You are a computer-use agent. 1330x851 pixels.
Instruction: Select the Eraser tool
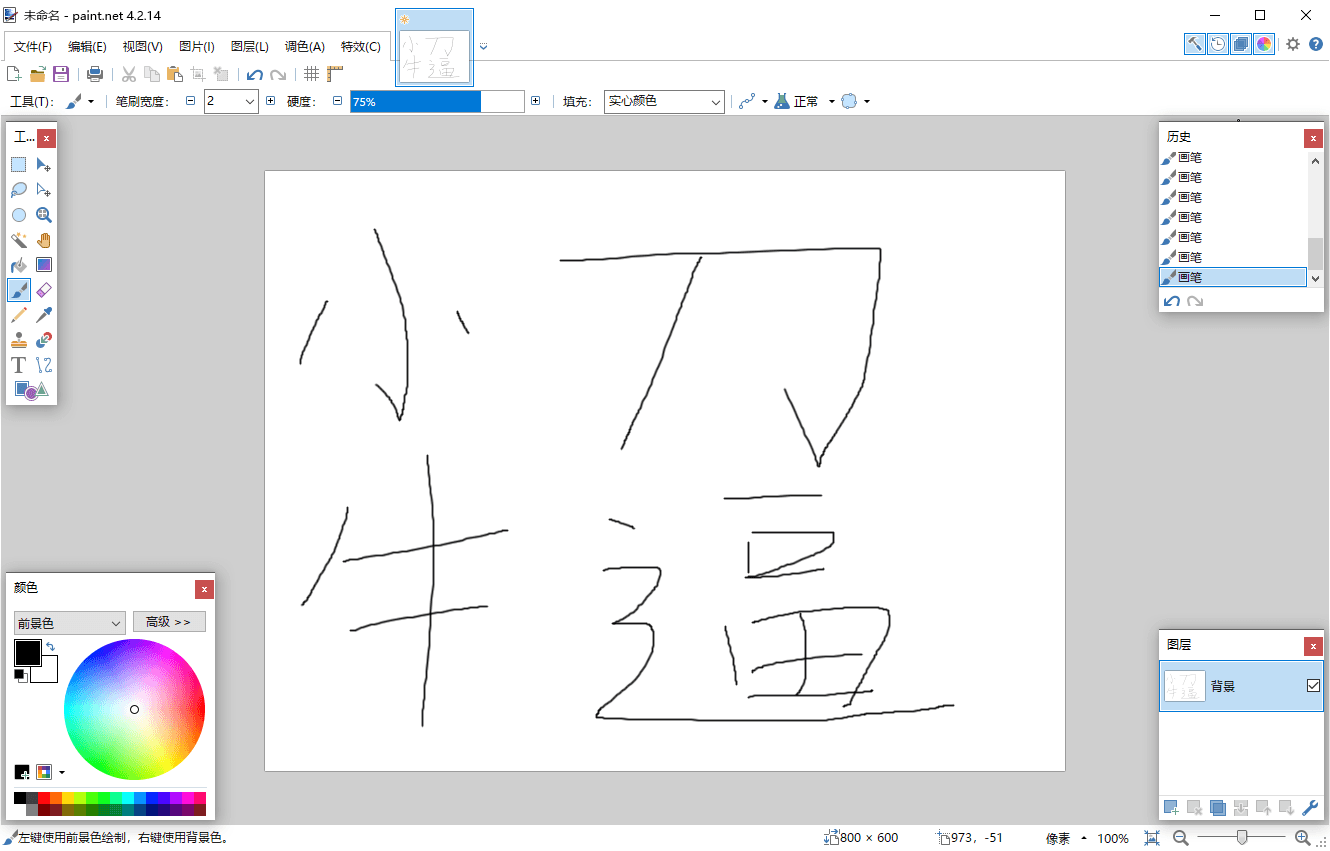(44, 289)
